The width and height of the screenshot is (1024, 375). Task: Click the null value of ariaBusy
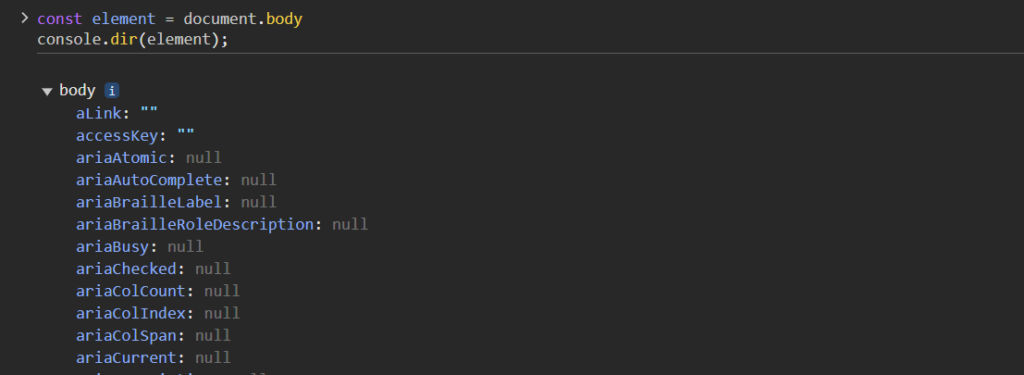click(x=185, y=247)
